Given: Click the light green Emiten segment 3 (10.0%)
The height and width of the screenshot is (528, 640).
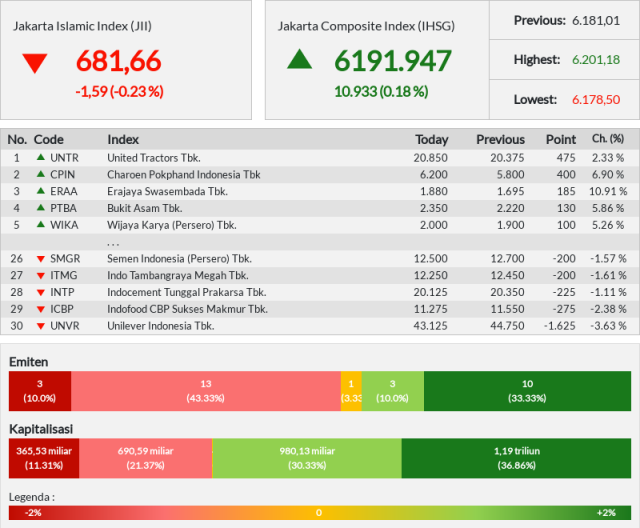Looking at the screenshot, I should (x=393, y=391).
